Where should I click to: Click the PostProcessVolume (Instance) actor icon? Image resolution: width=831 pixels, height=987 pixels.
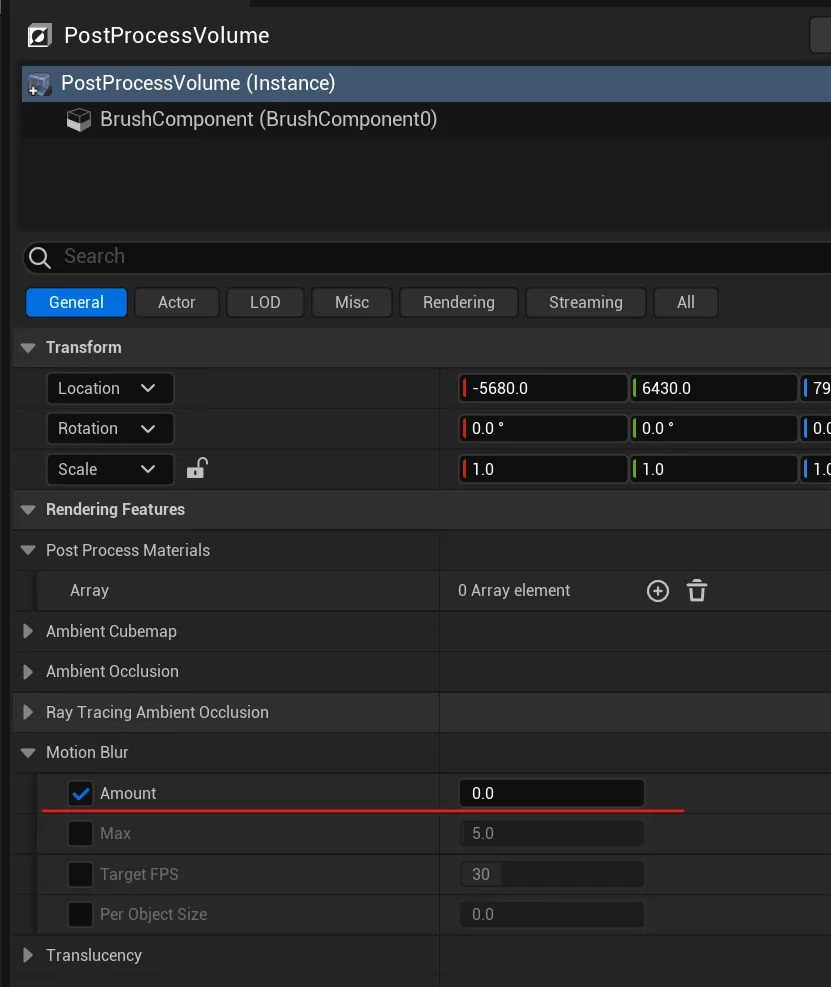coord(40,83)
